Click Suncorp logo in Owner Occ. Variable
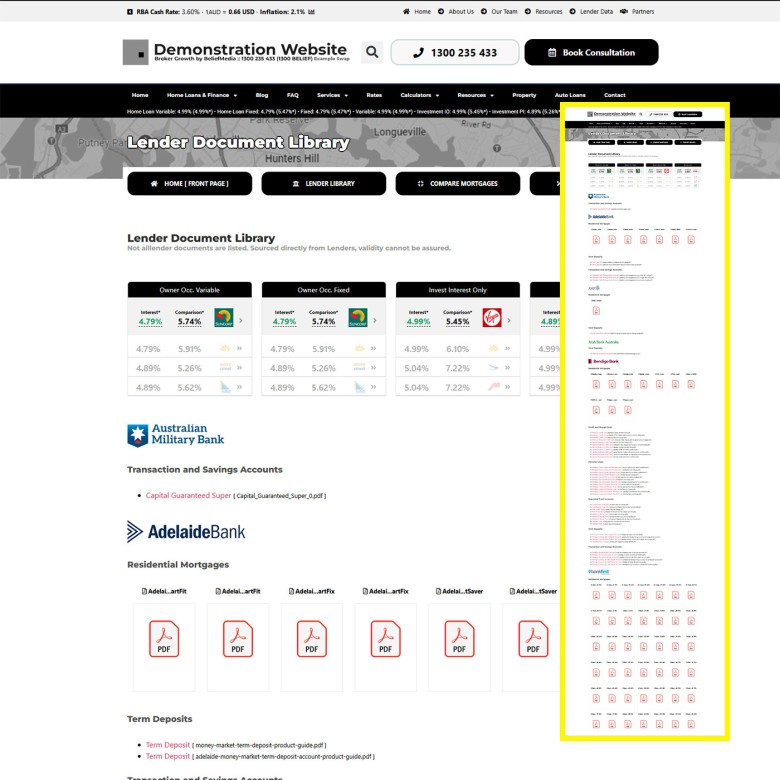 point(224,318)
